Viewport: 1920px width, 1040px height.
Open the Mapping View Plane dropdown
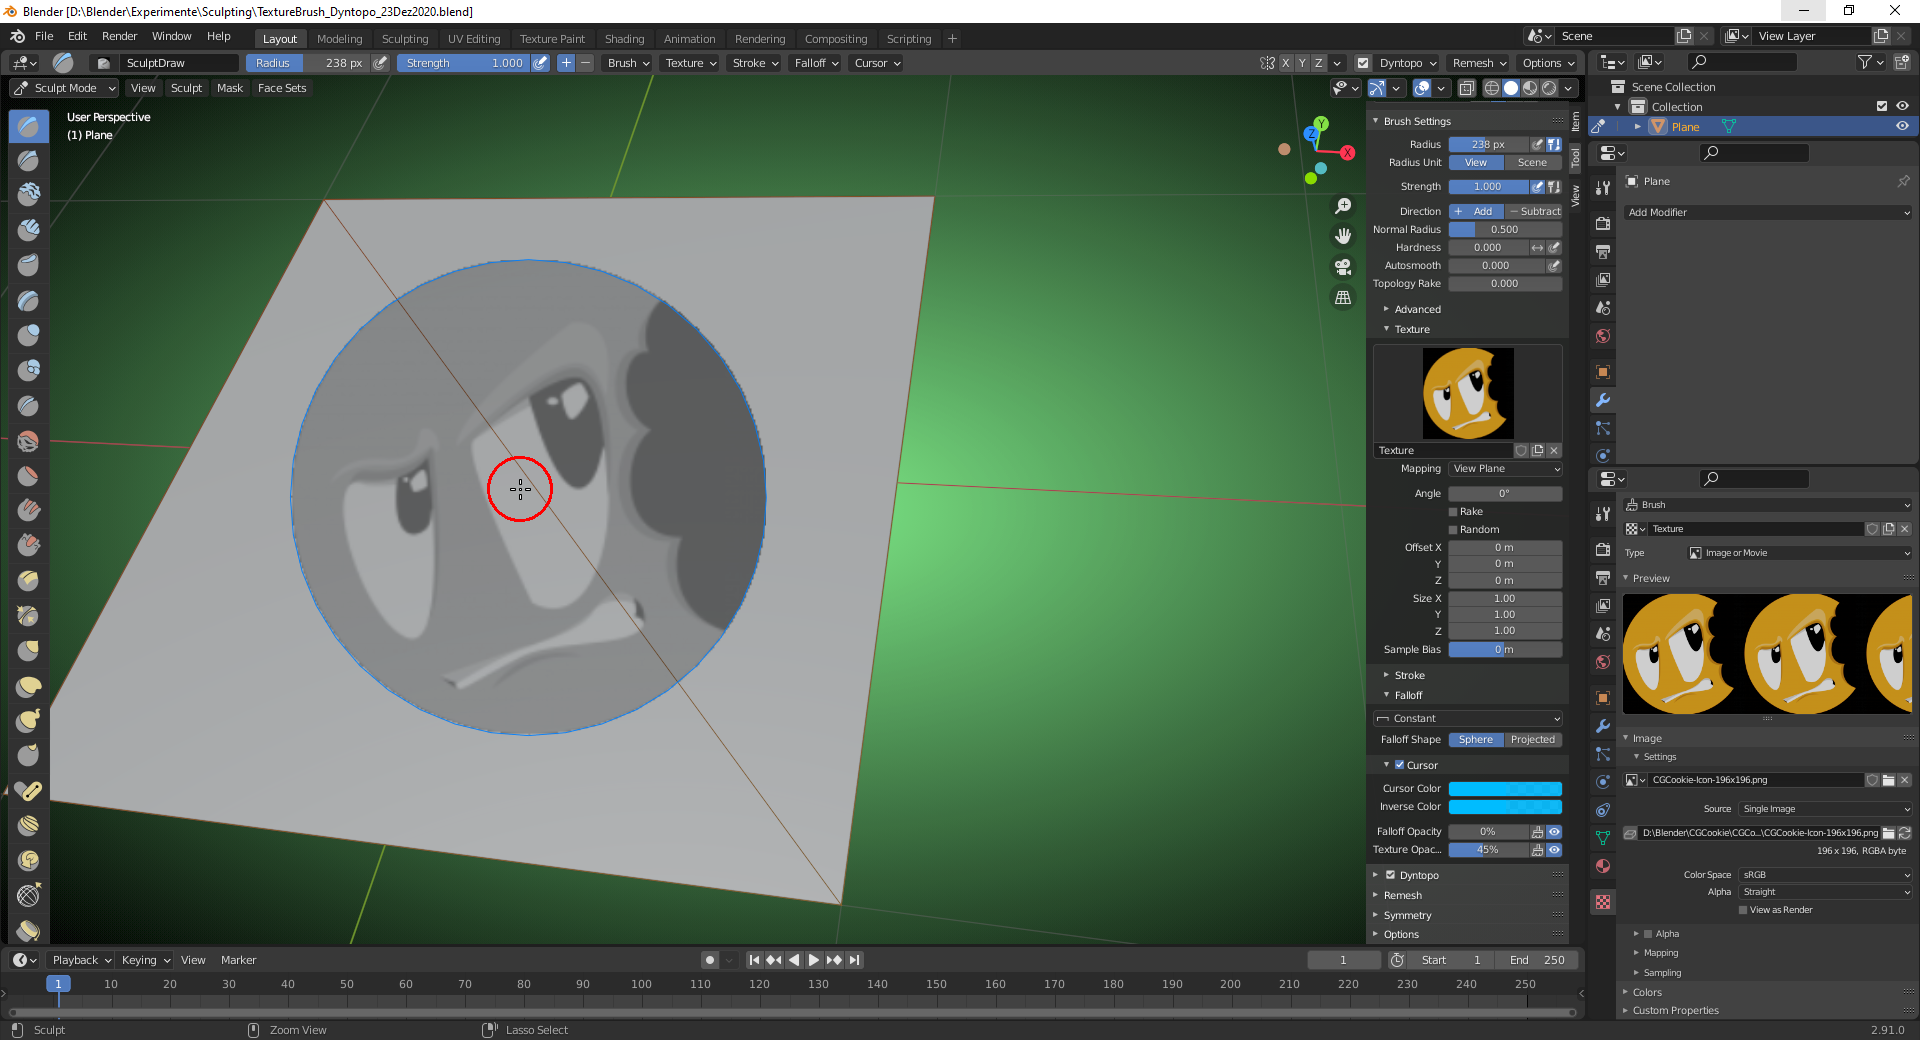coord(1506,469)
